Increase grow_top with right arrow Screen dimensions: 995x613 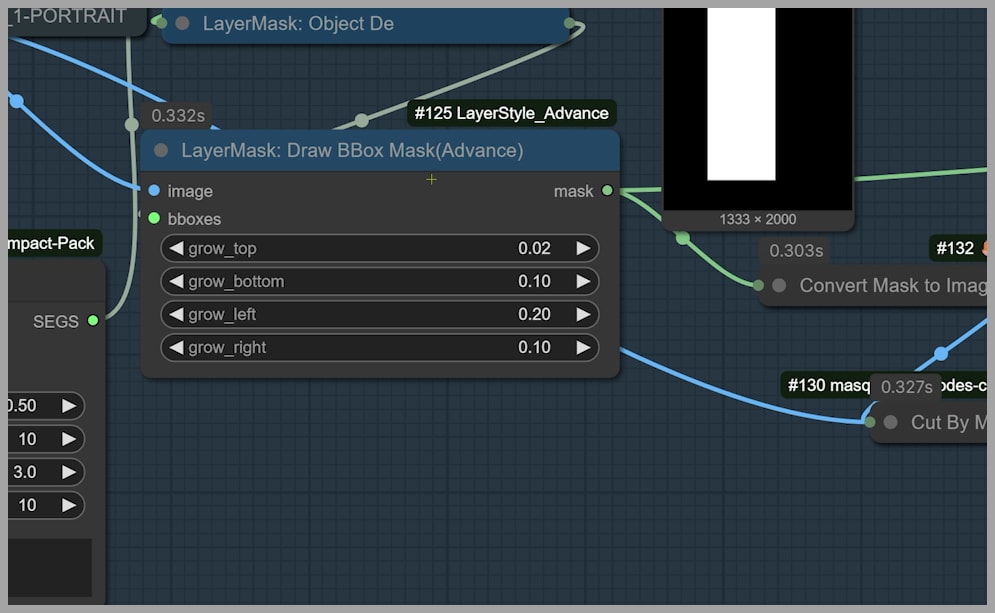tap(583, 248)
